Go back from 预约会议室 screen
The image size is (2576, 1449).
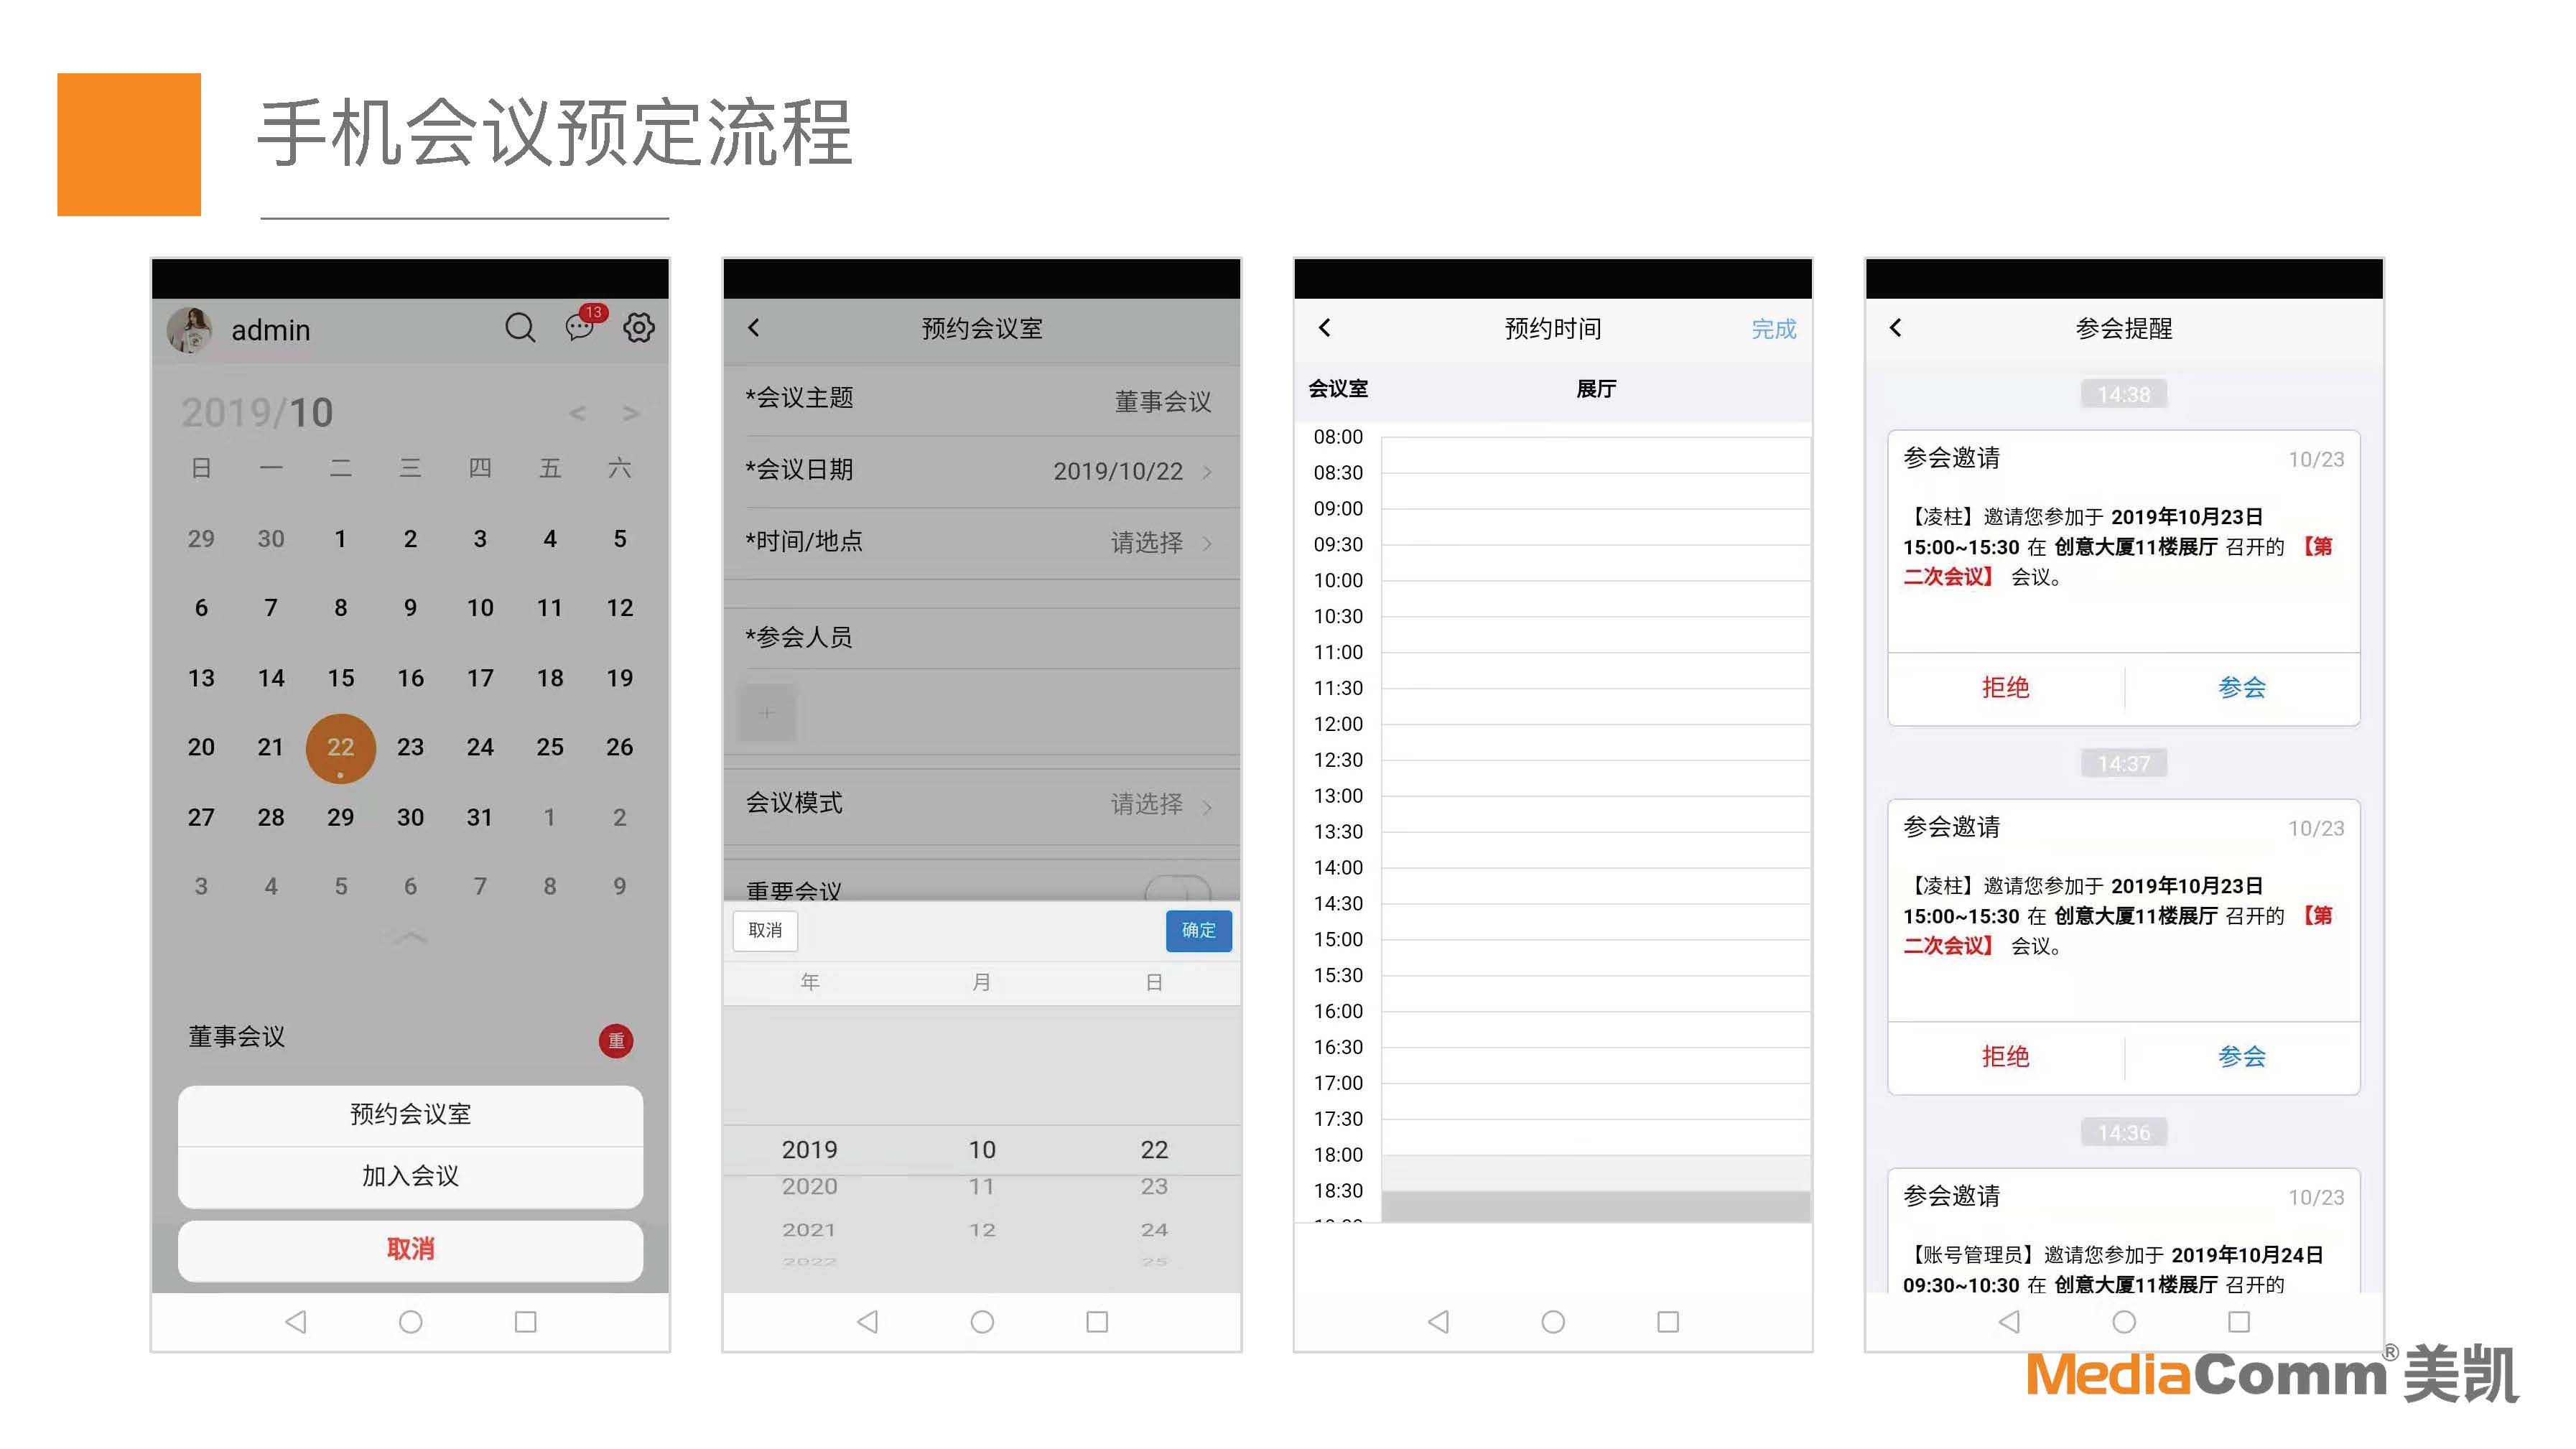[x=754, y=328]
